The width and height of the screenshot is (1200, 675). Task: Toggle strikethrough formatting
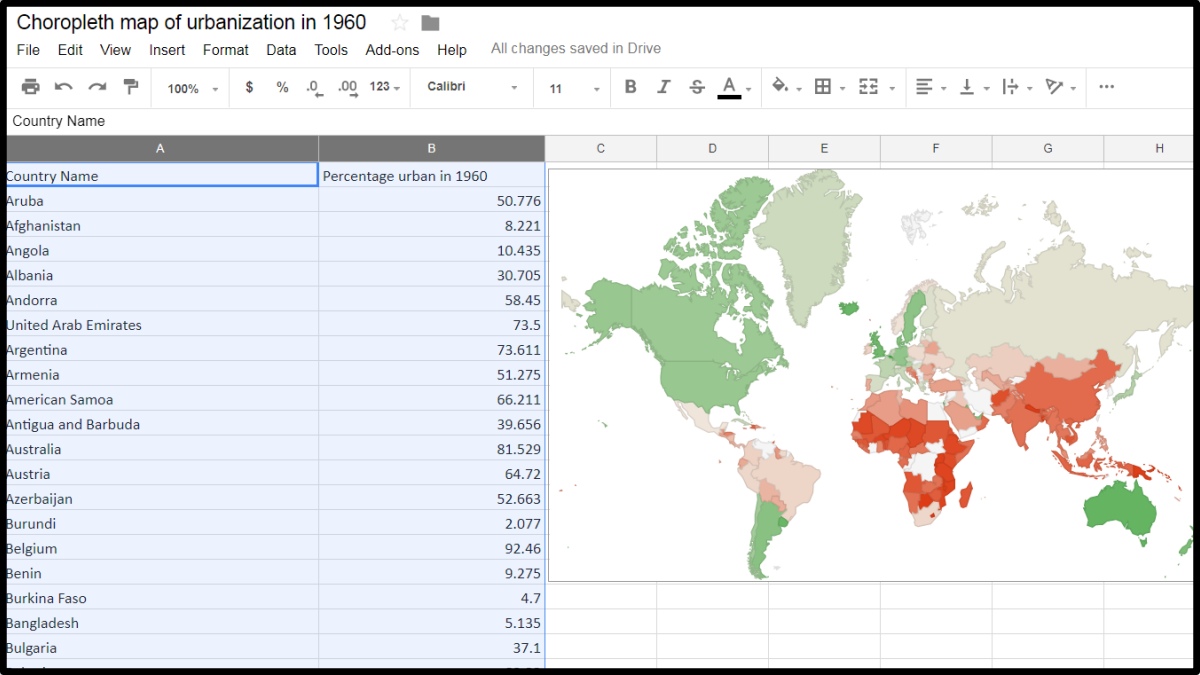[697, 87]
